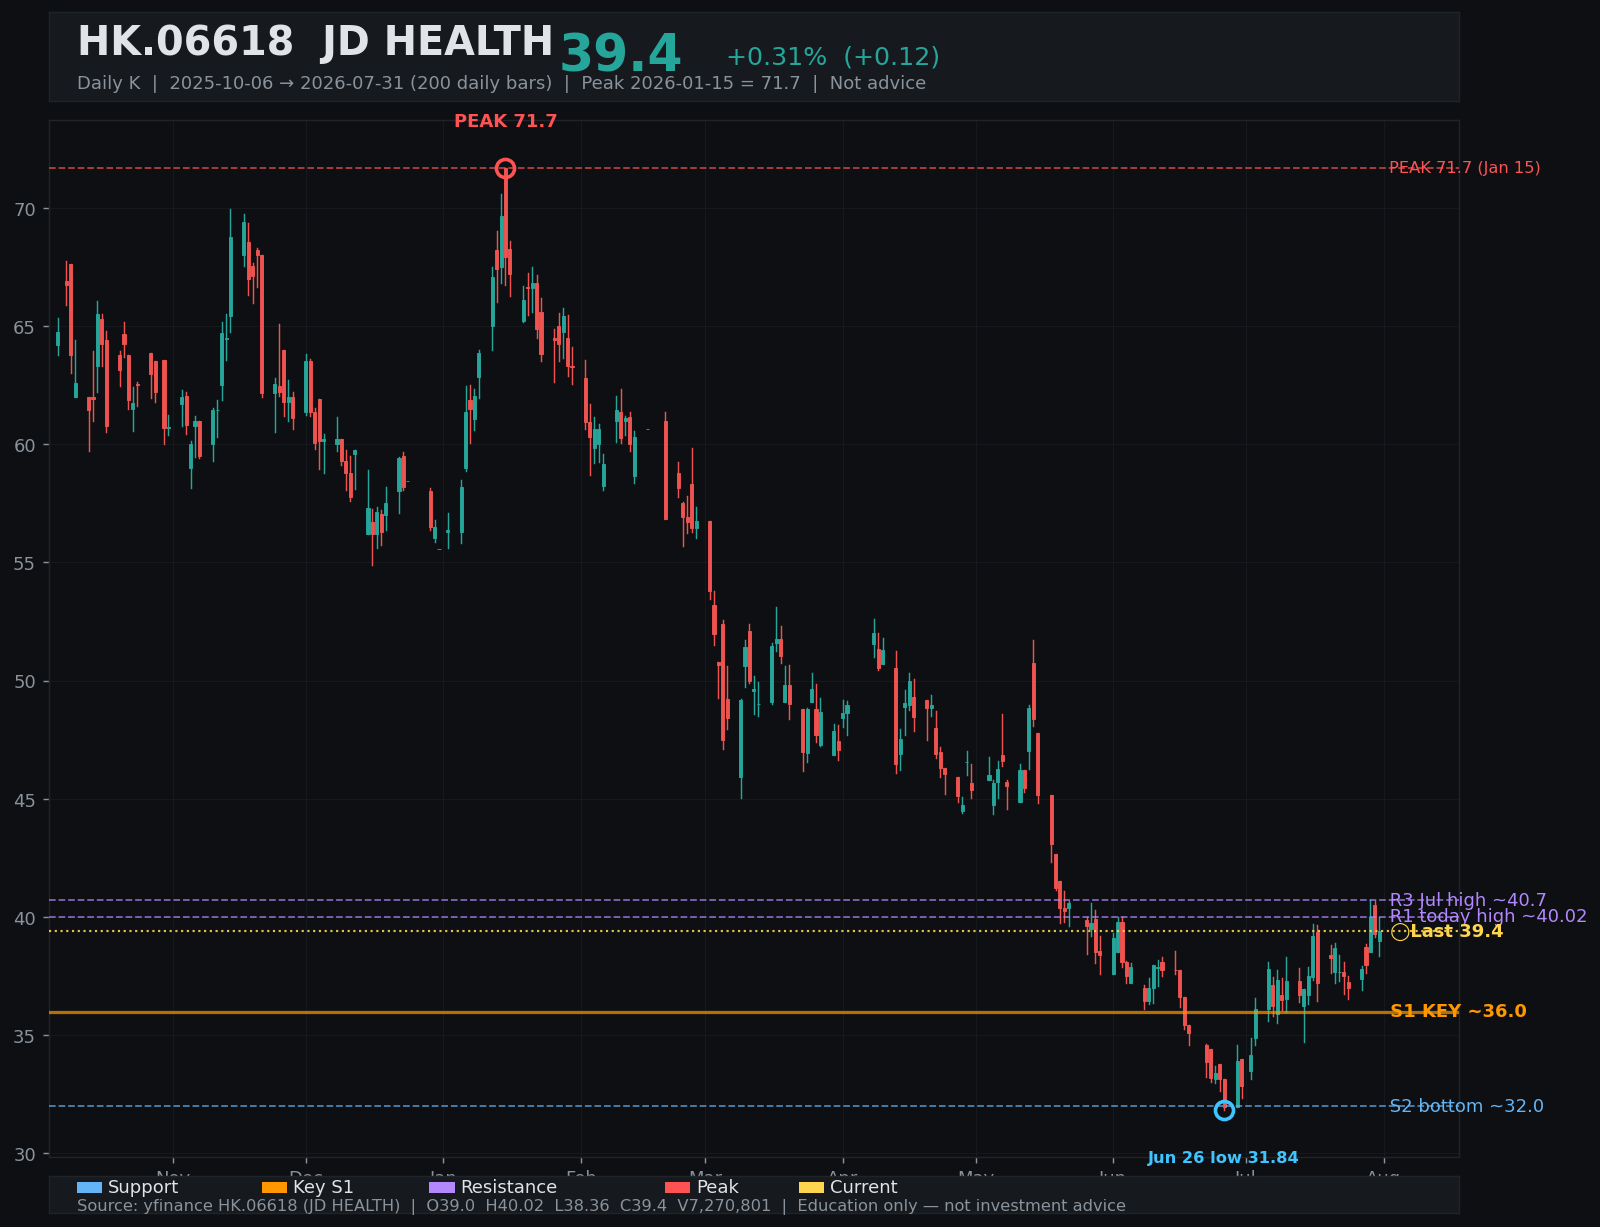This screenshot has width=1600, height=1227.
Task: Click the 40 tick on the price axis
Action: (x=25, y=918)
